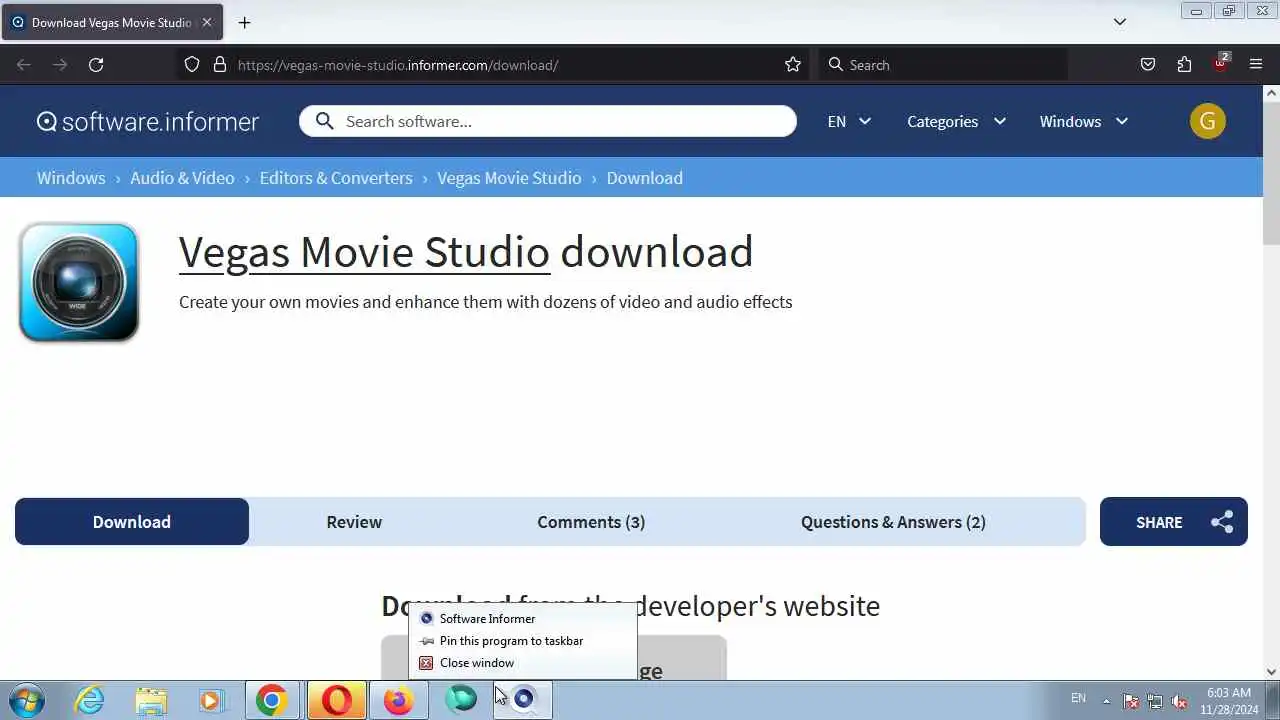1280x720 pixels.
Task: Click the magnifier icon in Search software box
Action: click(324, 121)
